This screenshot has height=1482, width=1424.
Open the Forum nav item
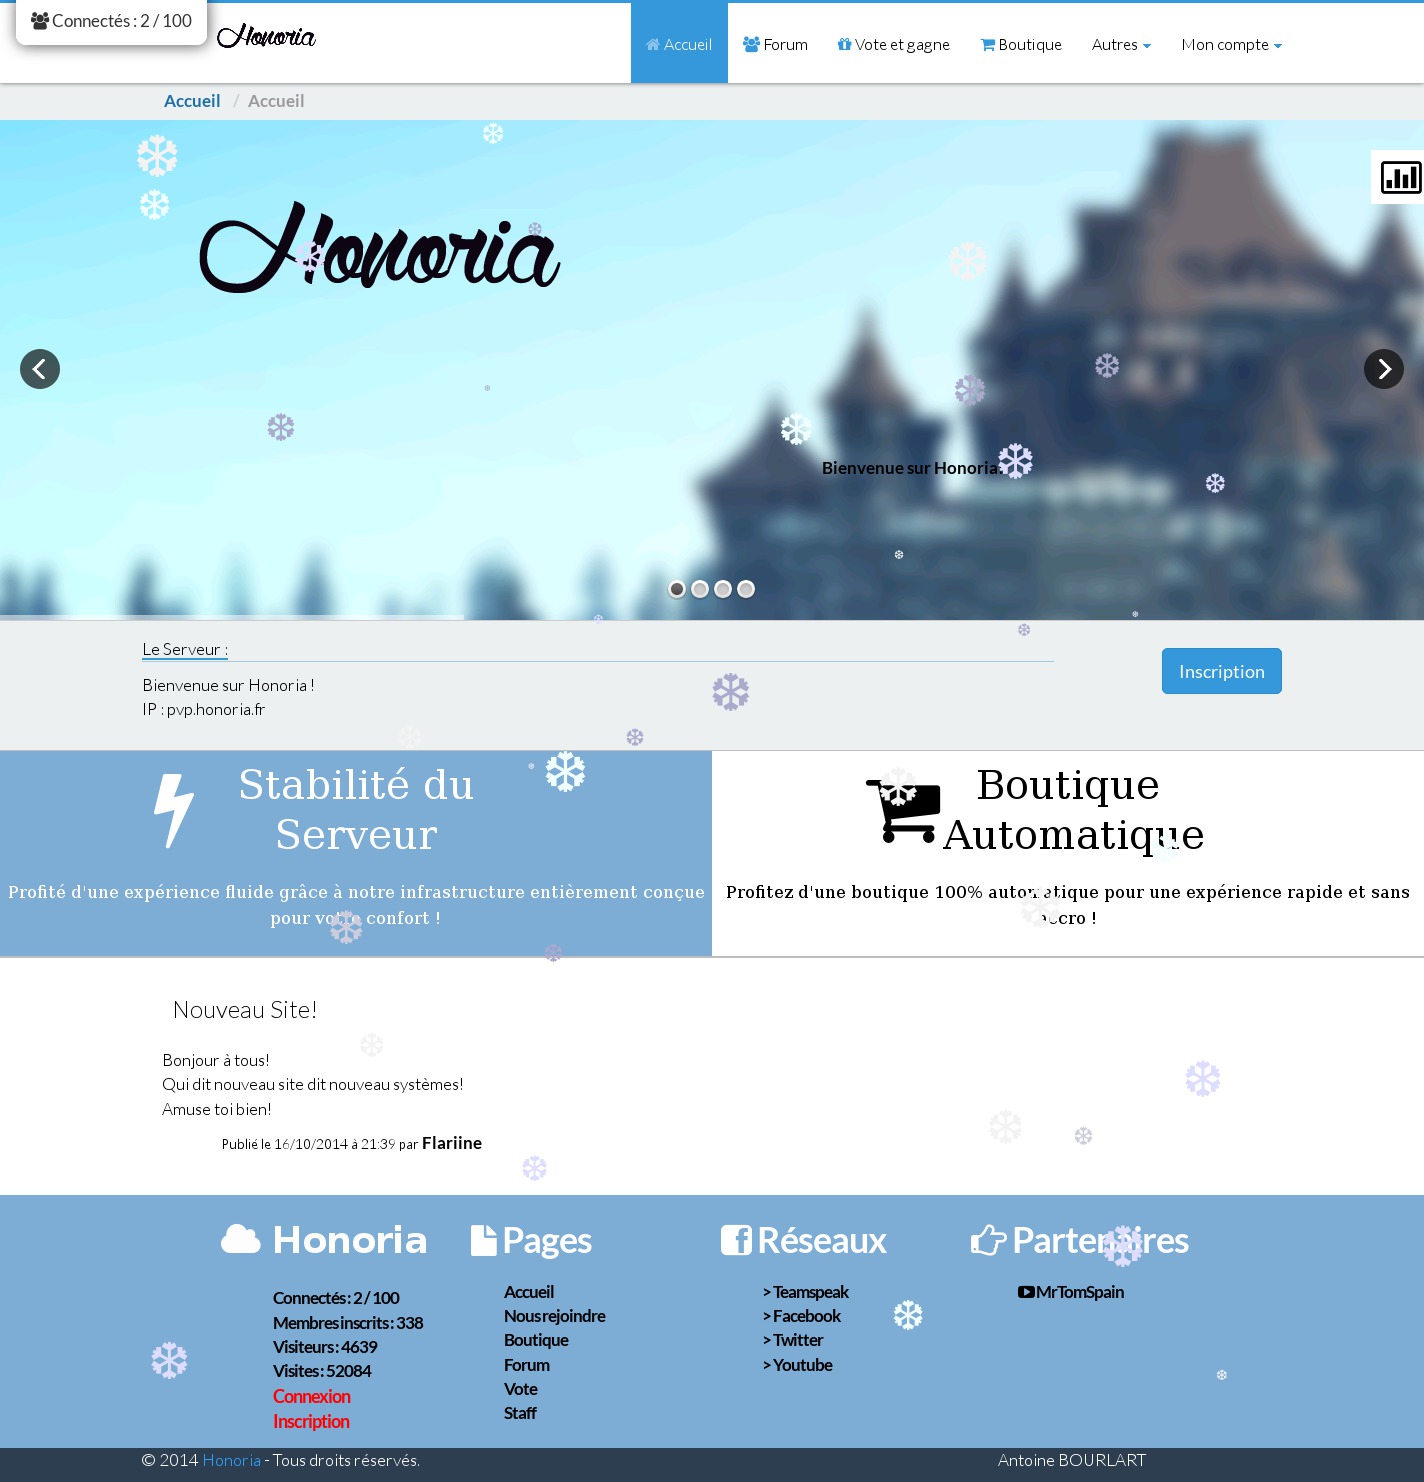775,44
